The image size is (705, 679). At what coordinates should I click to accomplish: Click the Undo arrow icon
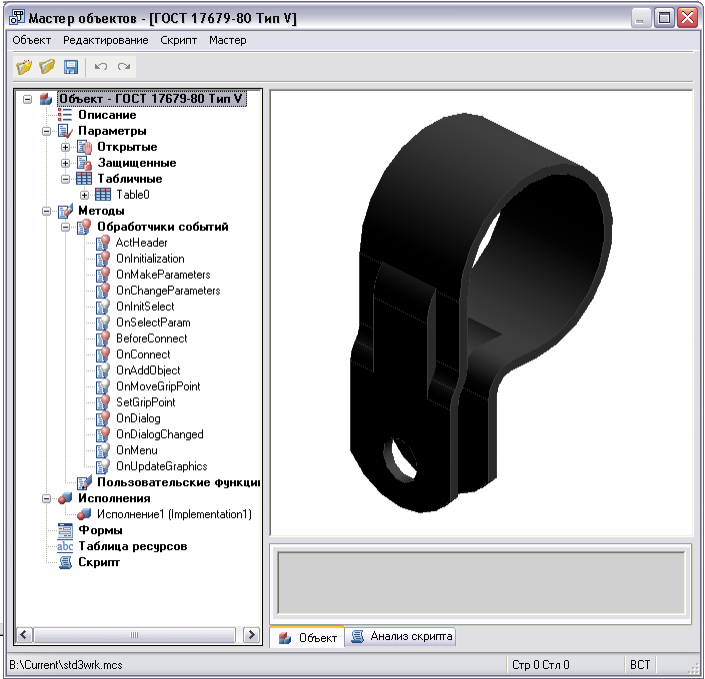pos(100,67)
